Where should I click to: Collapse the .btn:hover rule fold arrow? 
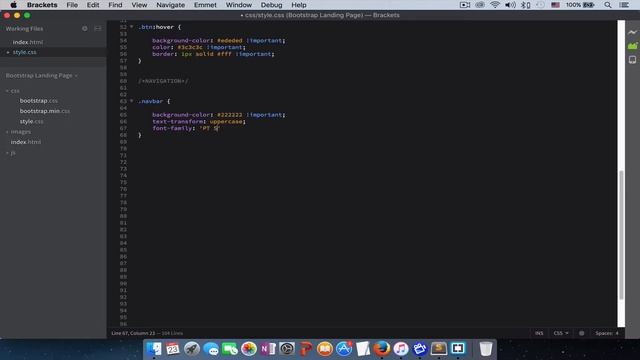point(131,27)
